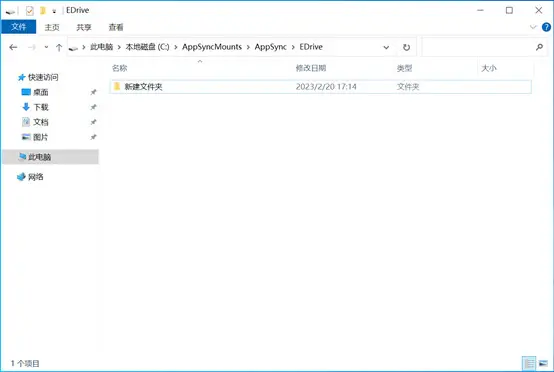The image size is (554, 372).
Task: Go back with the left arrow
Action: pos(13,47)
